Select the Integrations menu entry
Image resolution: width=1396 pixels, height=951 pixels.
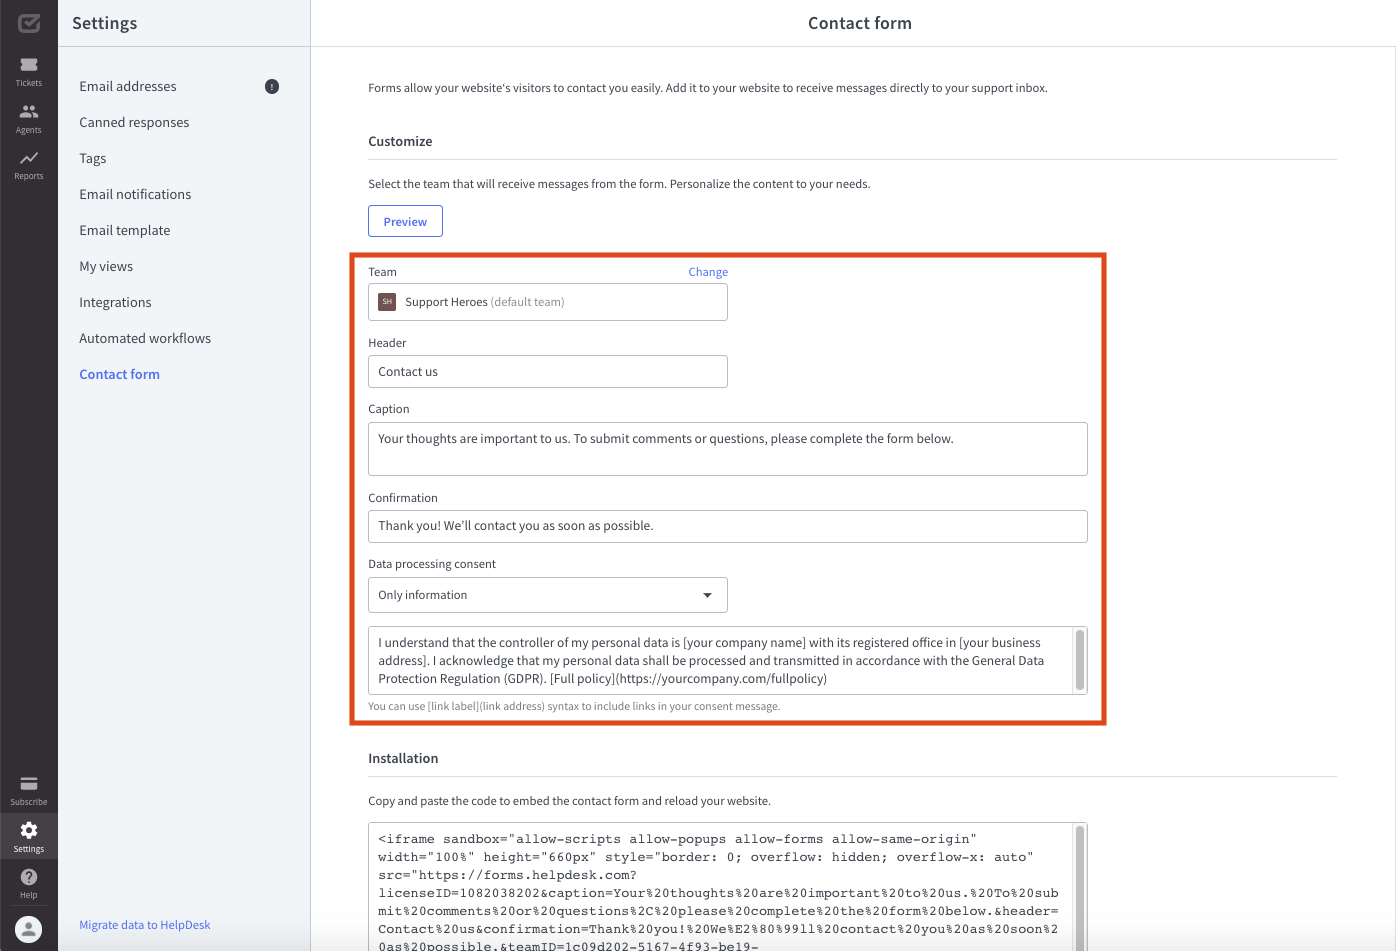pyautogui.click(x=115, y=302)
